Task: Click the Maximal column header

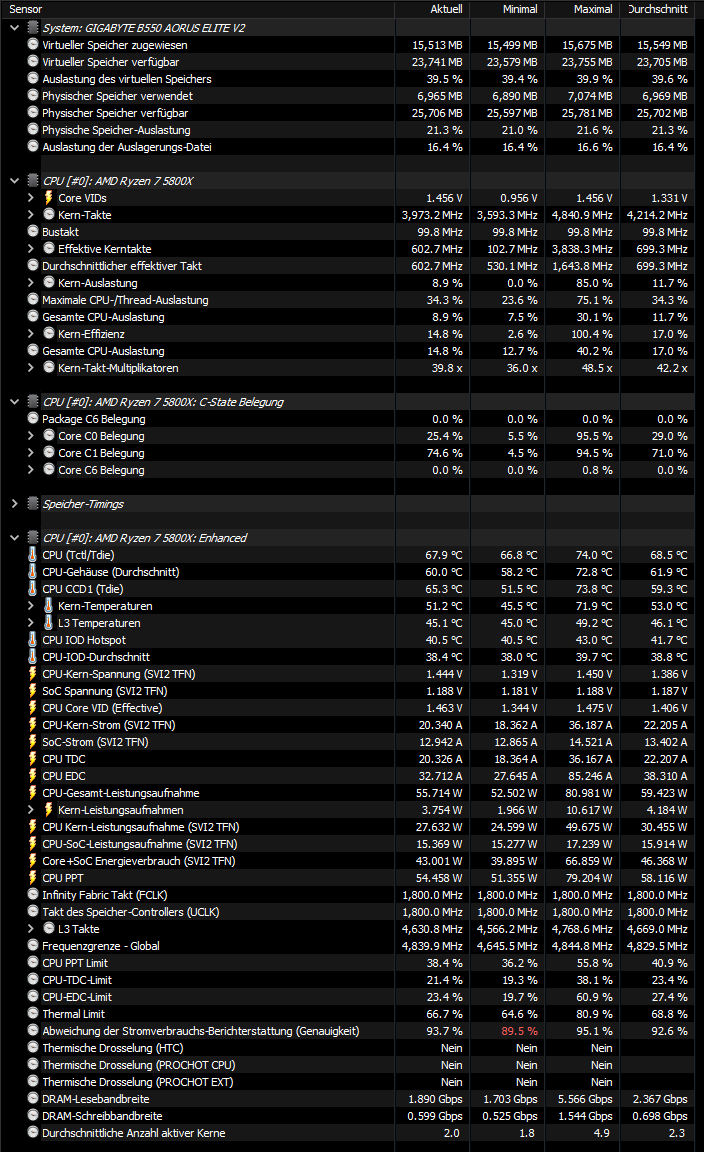Action: click(582, 9)
